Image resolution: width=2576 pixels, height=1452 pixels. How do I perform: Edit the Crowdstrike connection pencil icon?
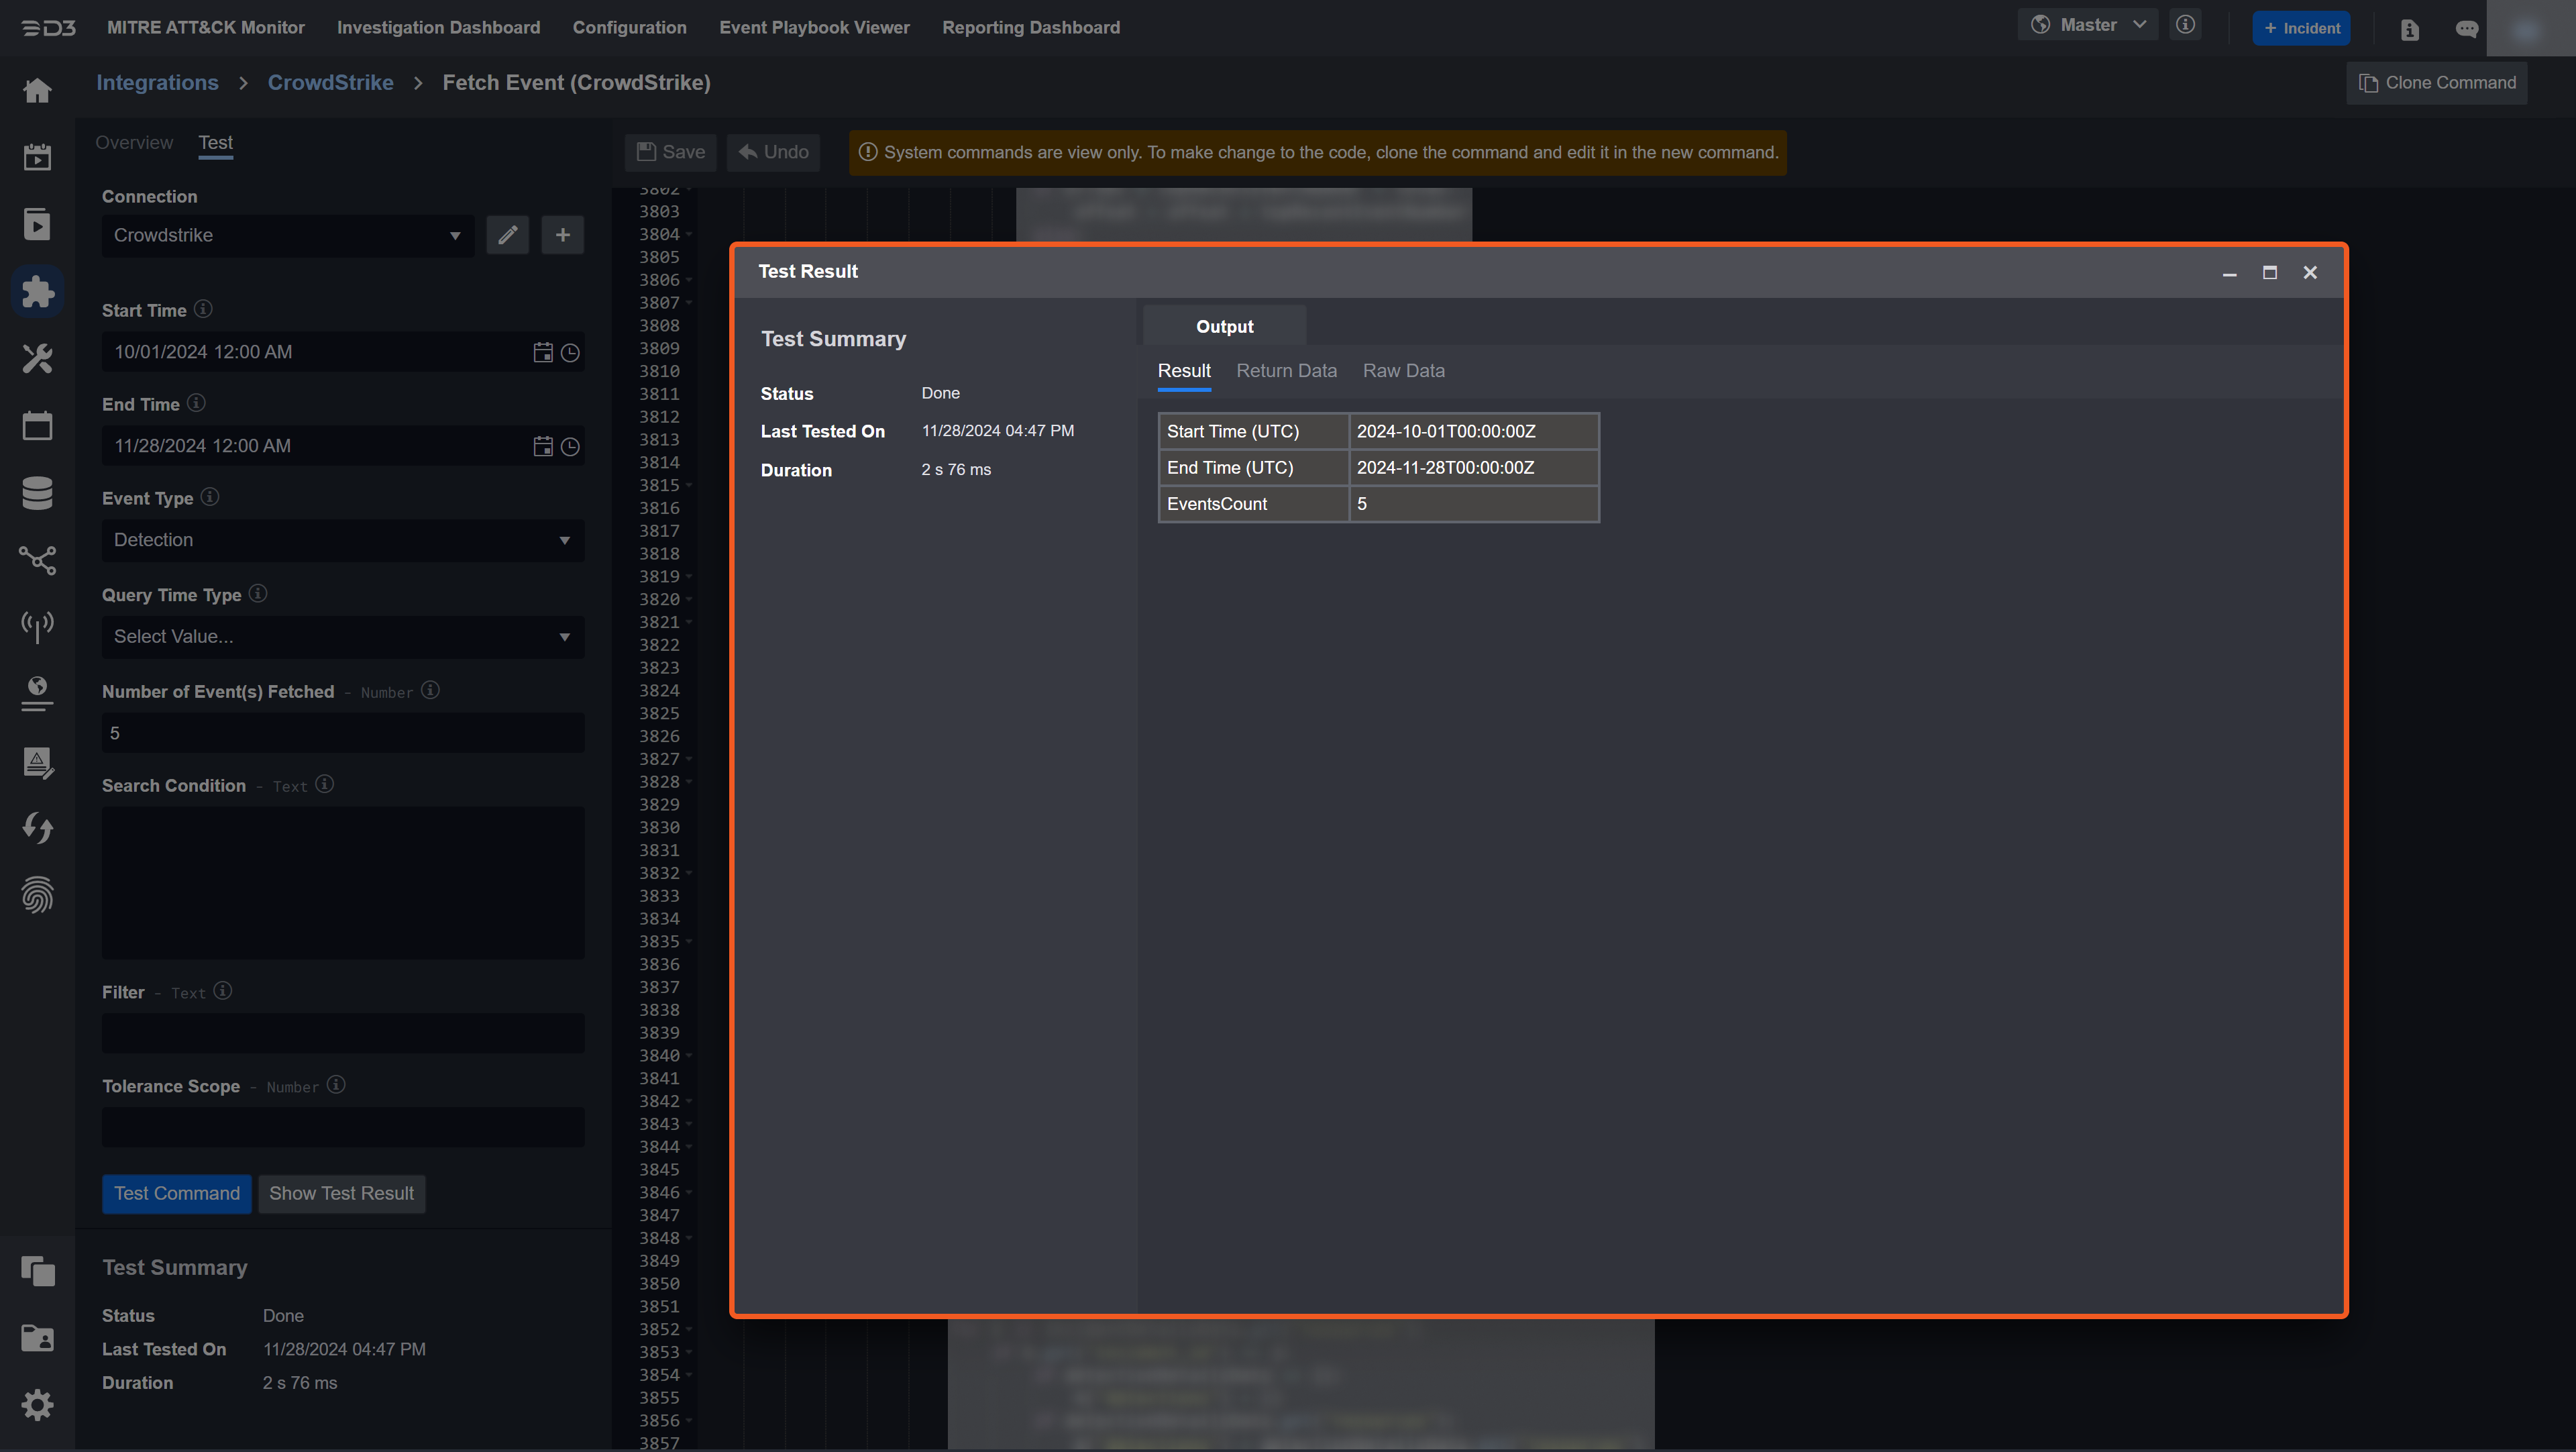[507, 235]
